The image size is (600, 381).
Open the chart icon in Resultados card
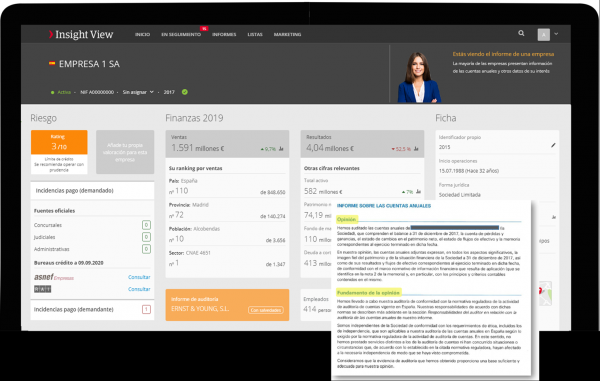[x=416, y=149]
